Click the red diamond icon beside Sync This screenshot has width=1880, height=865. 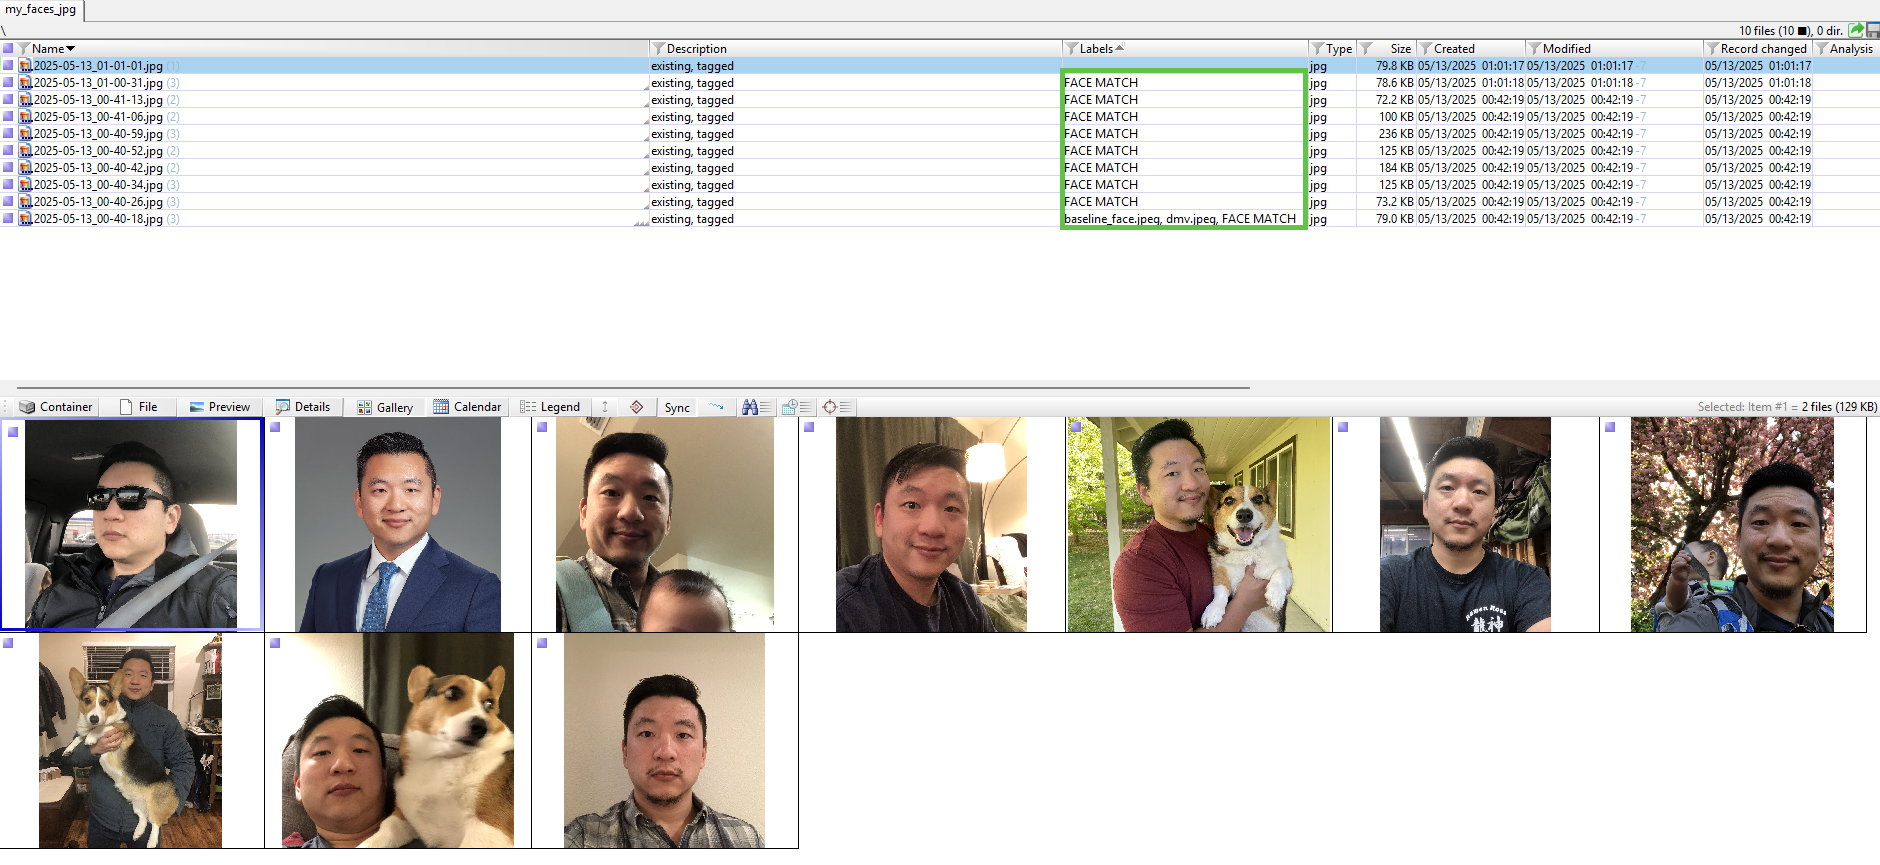tap(637, 407)
